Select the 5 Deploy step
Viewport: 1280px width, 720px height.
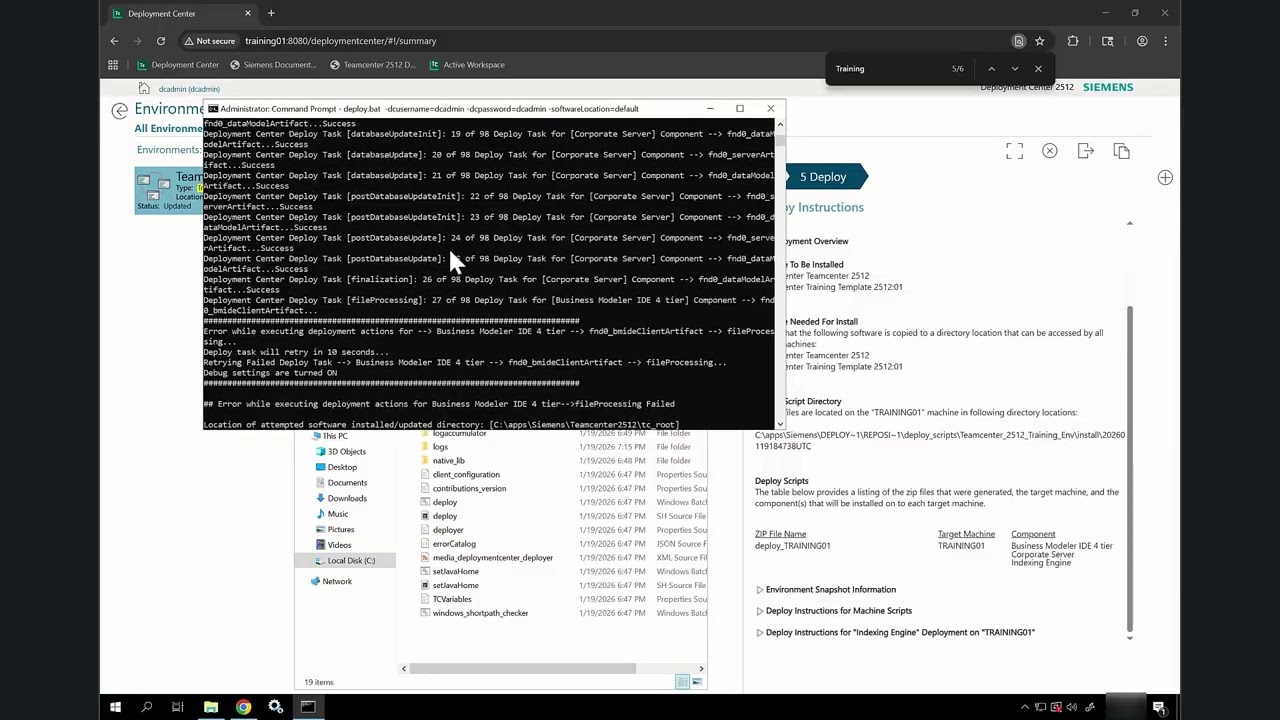(823, 177)
